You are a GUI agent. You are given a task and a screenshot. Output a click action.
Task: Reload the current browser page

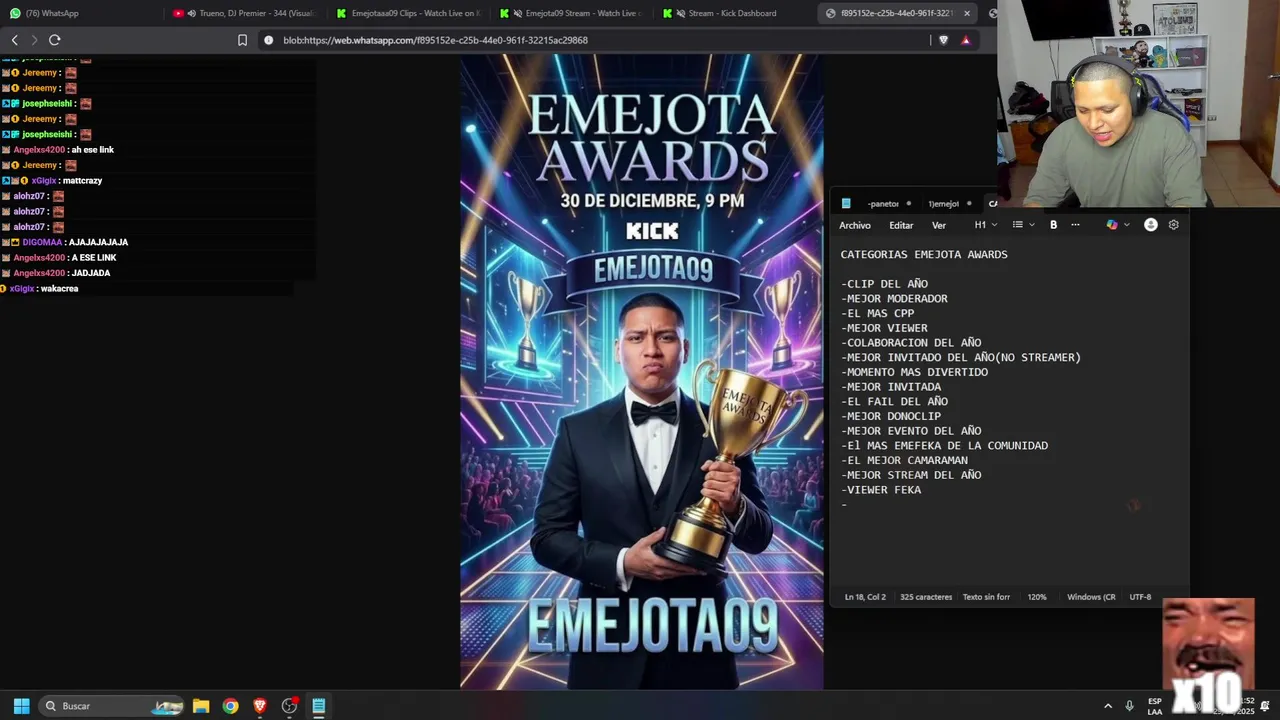coord(54,40)
